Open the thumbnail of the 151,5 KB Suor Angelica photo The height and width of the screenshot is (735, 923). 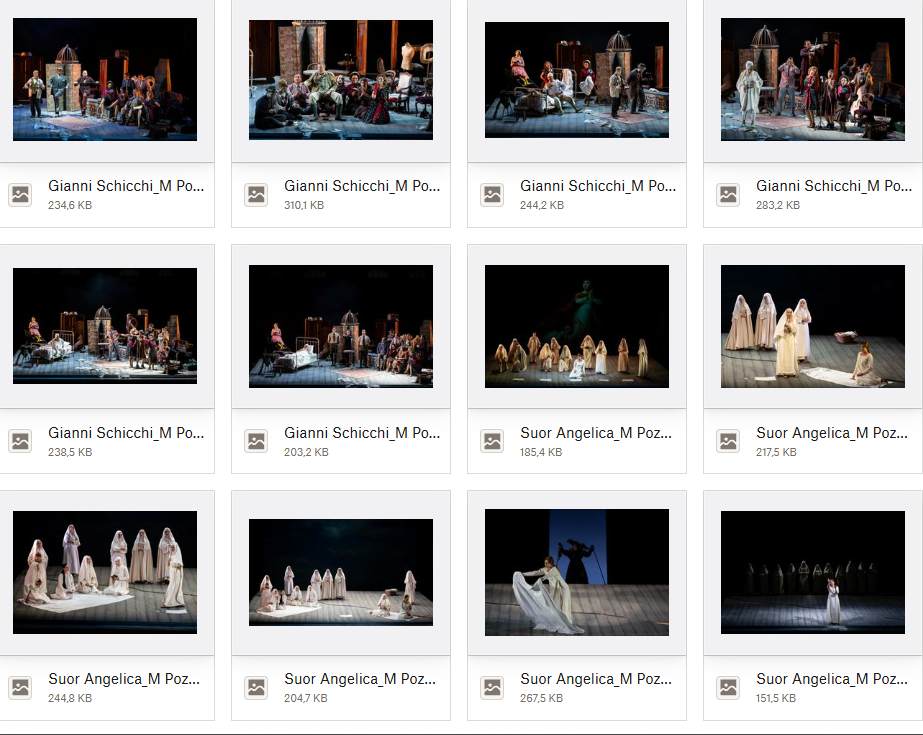813,573
